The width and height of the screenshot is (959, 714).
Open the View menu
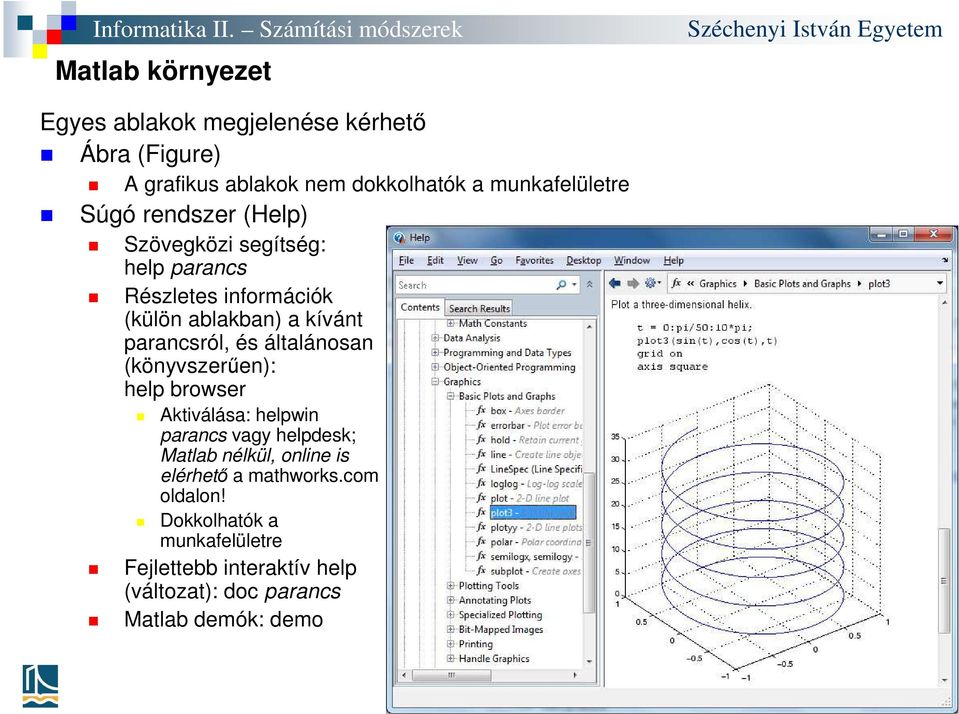pos(467,261)
